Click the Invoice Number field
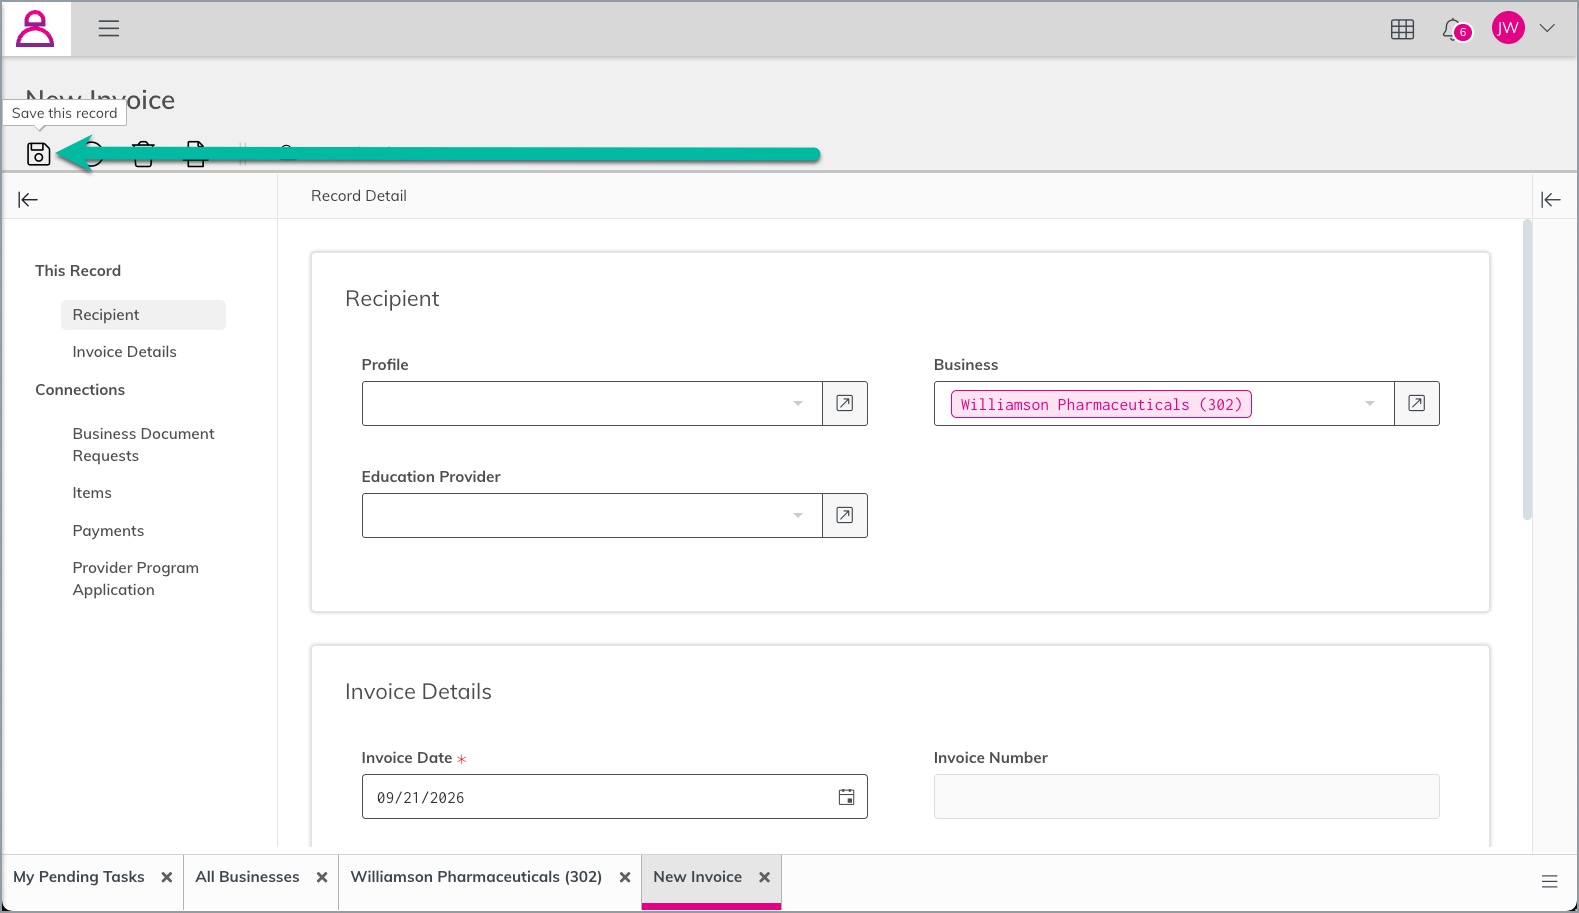1579x913 pixels. pos(1186,797)
